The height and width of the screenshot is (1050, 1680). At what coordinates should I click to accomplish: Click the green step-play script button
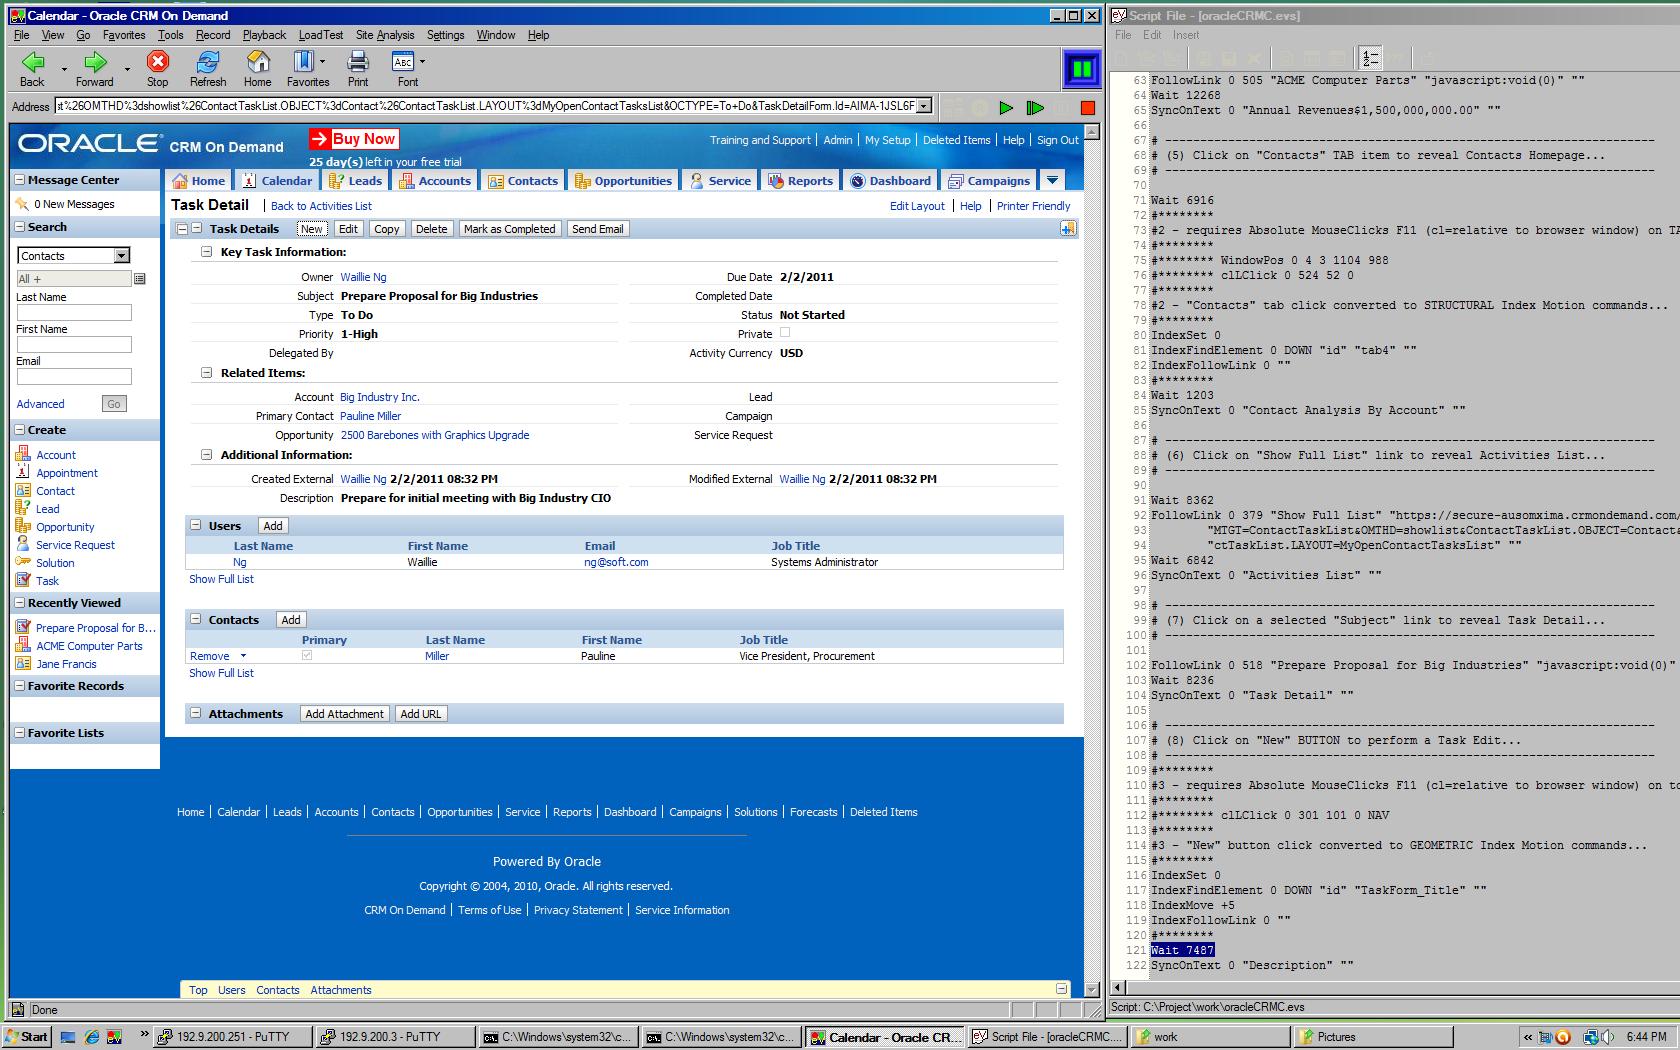(1035, 107)
